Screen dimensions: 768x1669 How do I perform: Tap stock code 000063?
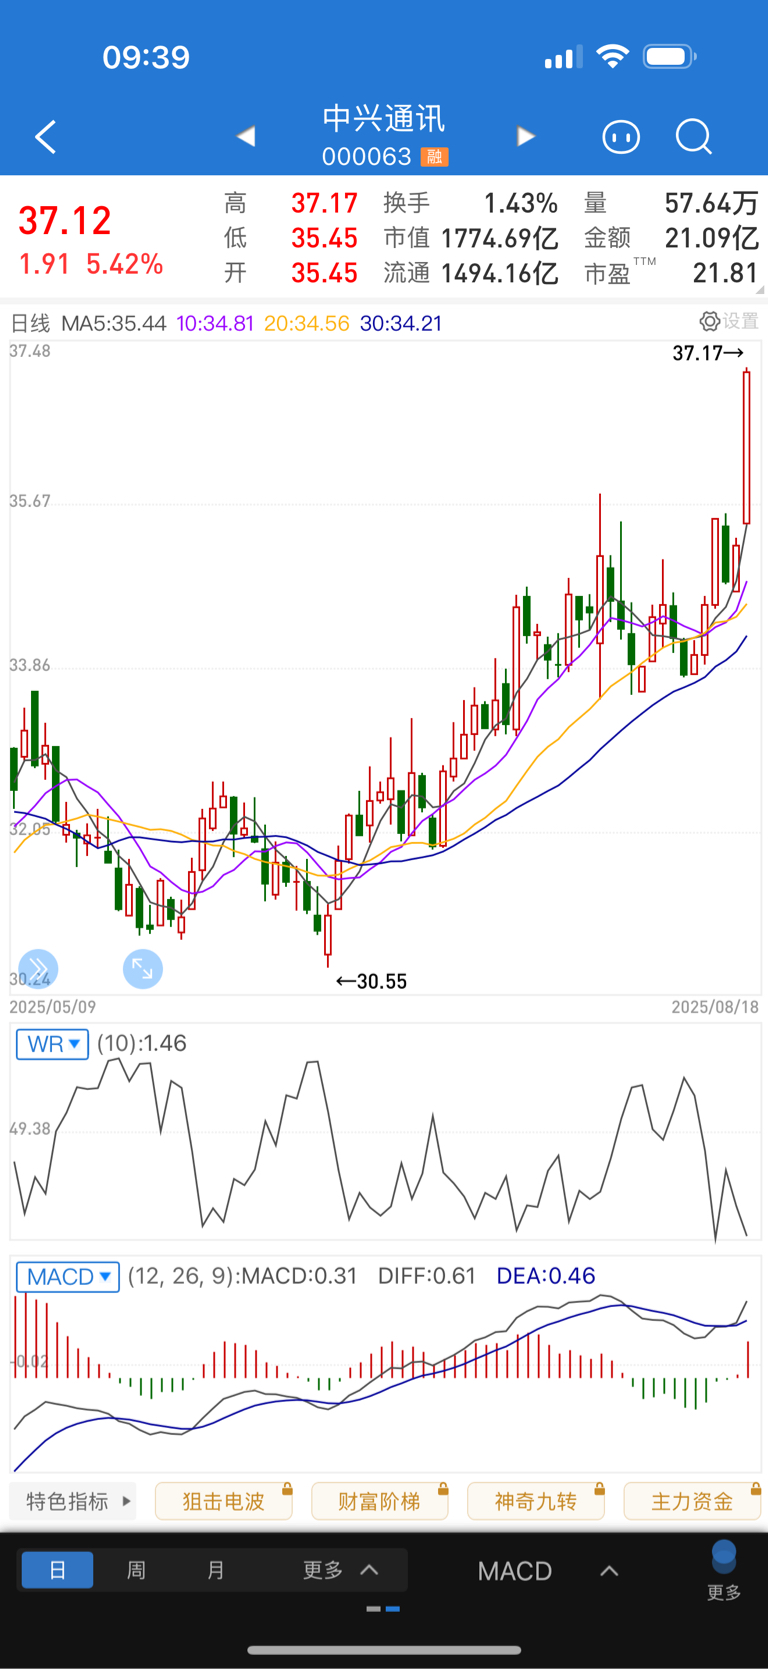coord(367,157)
